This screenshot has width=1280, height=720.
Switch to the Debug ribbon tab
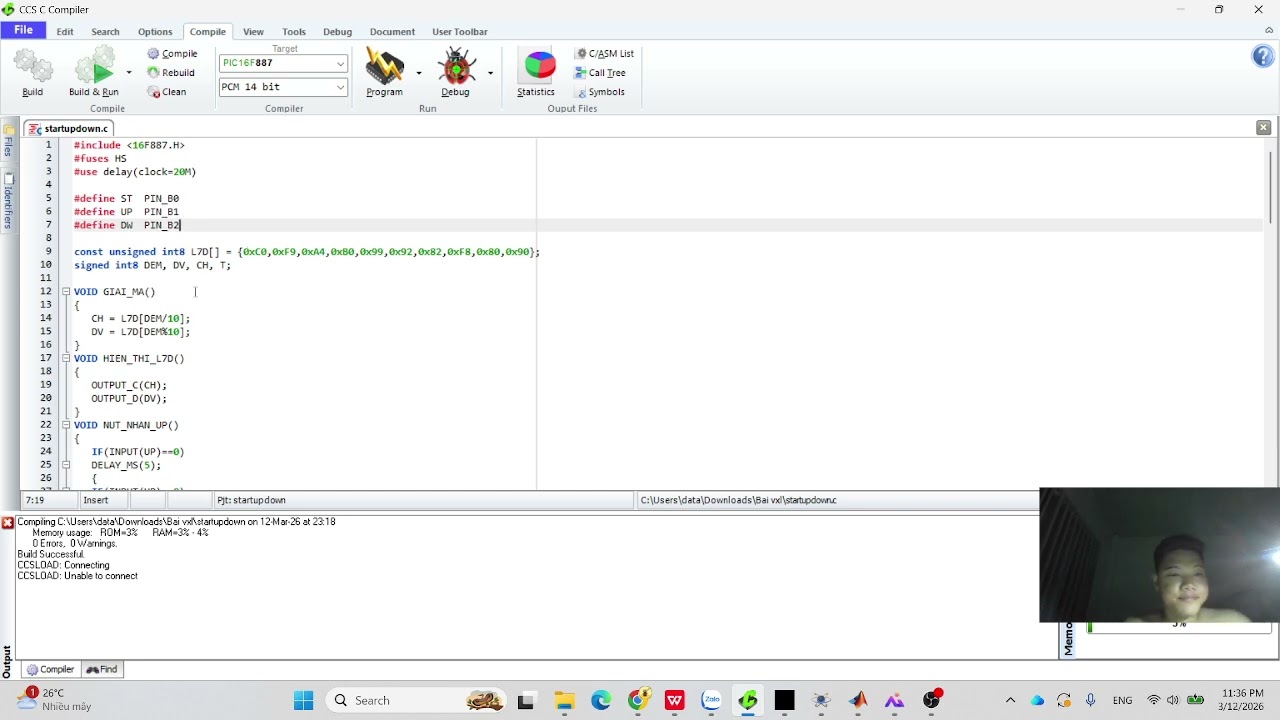tap(337, 32)
